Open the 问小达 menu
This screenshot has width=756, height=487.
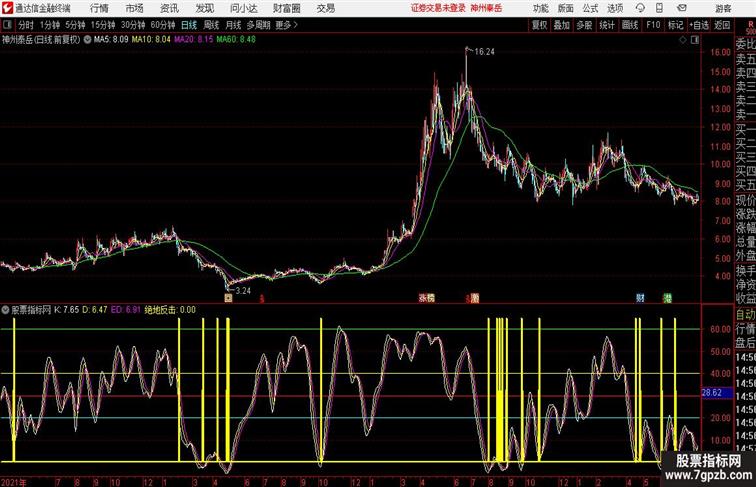click(243, 8)
